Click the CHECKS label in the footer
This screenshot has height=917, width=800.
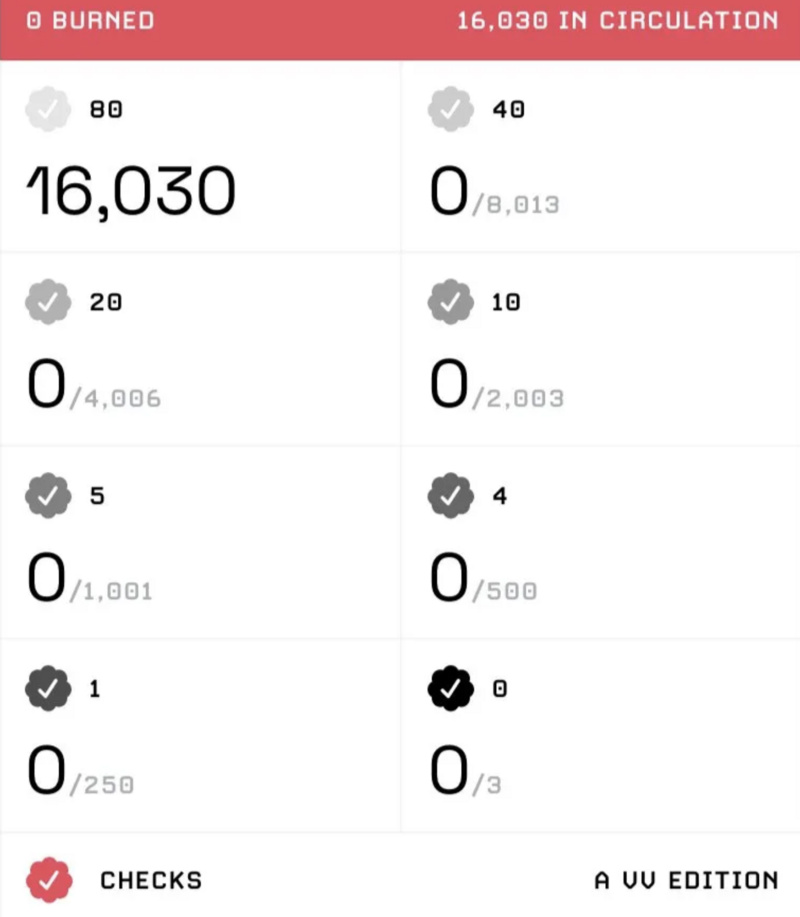click(150, 880)
